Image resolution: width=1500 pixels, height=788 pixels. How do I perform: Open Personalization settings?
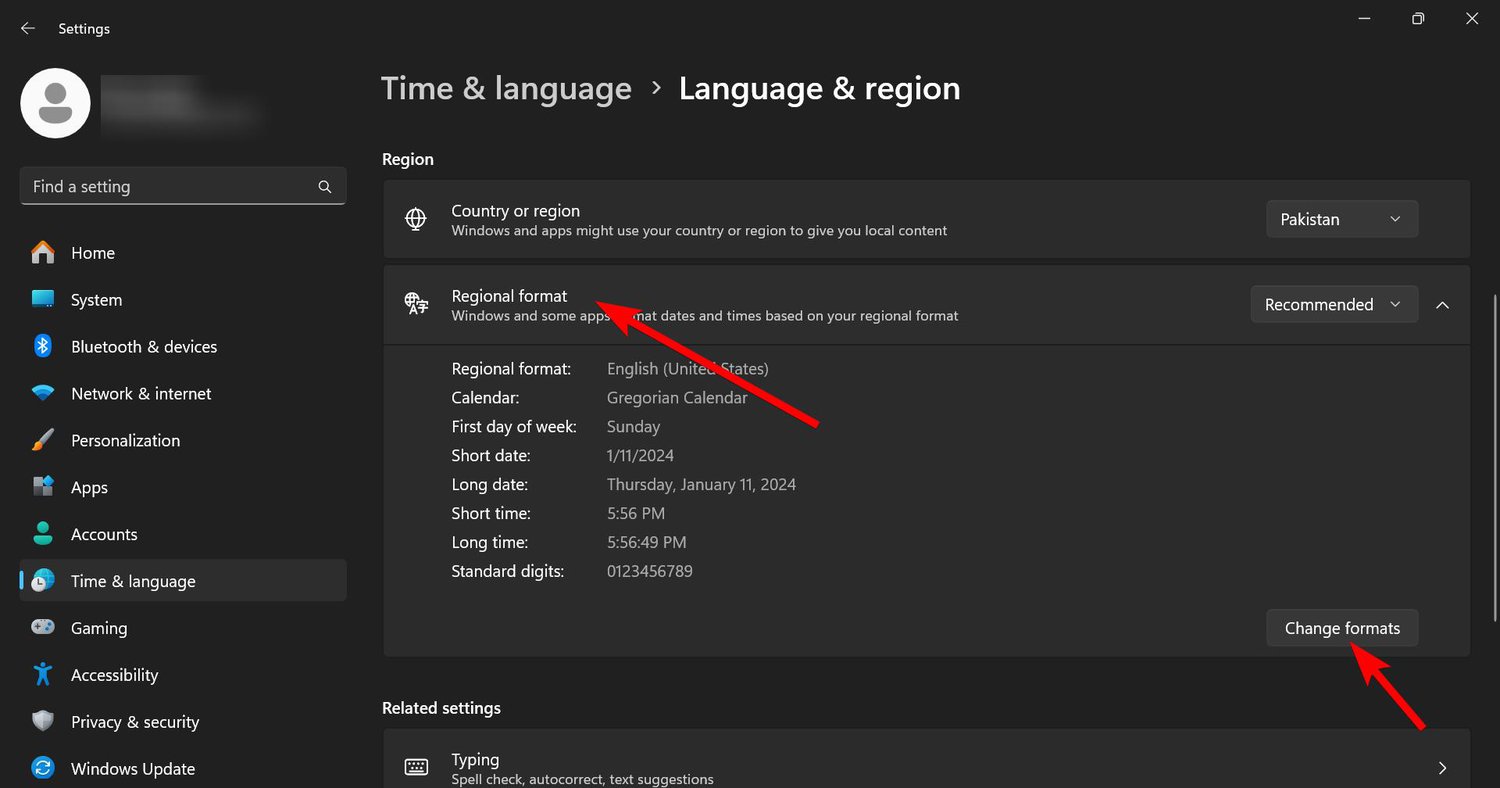125,440
